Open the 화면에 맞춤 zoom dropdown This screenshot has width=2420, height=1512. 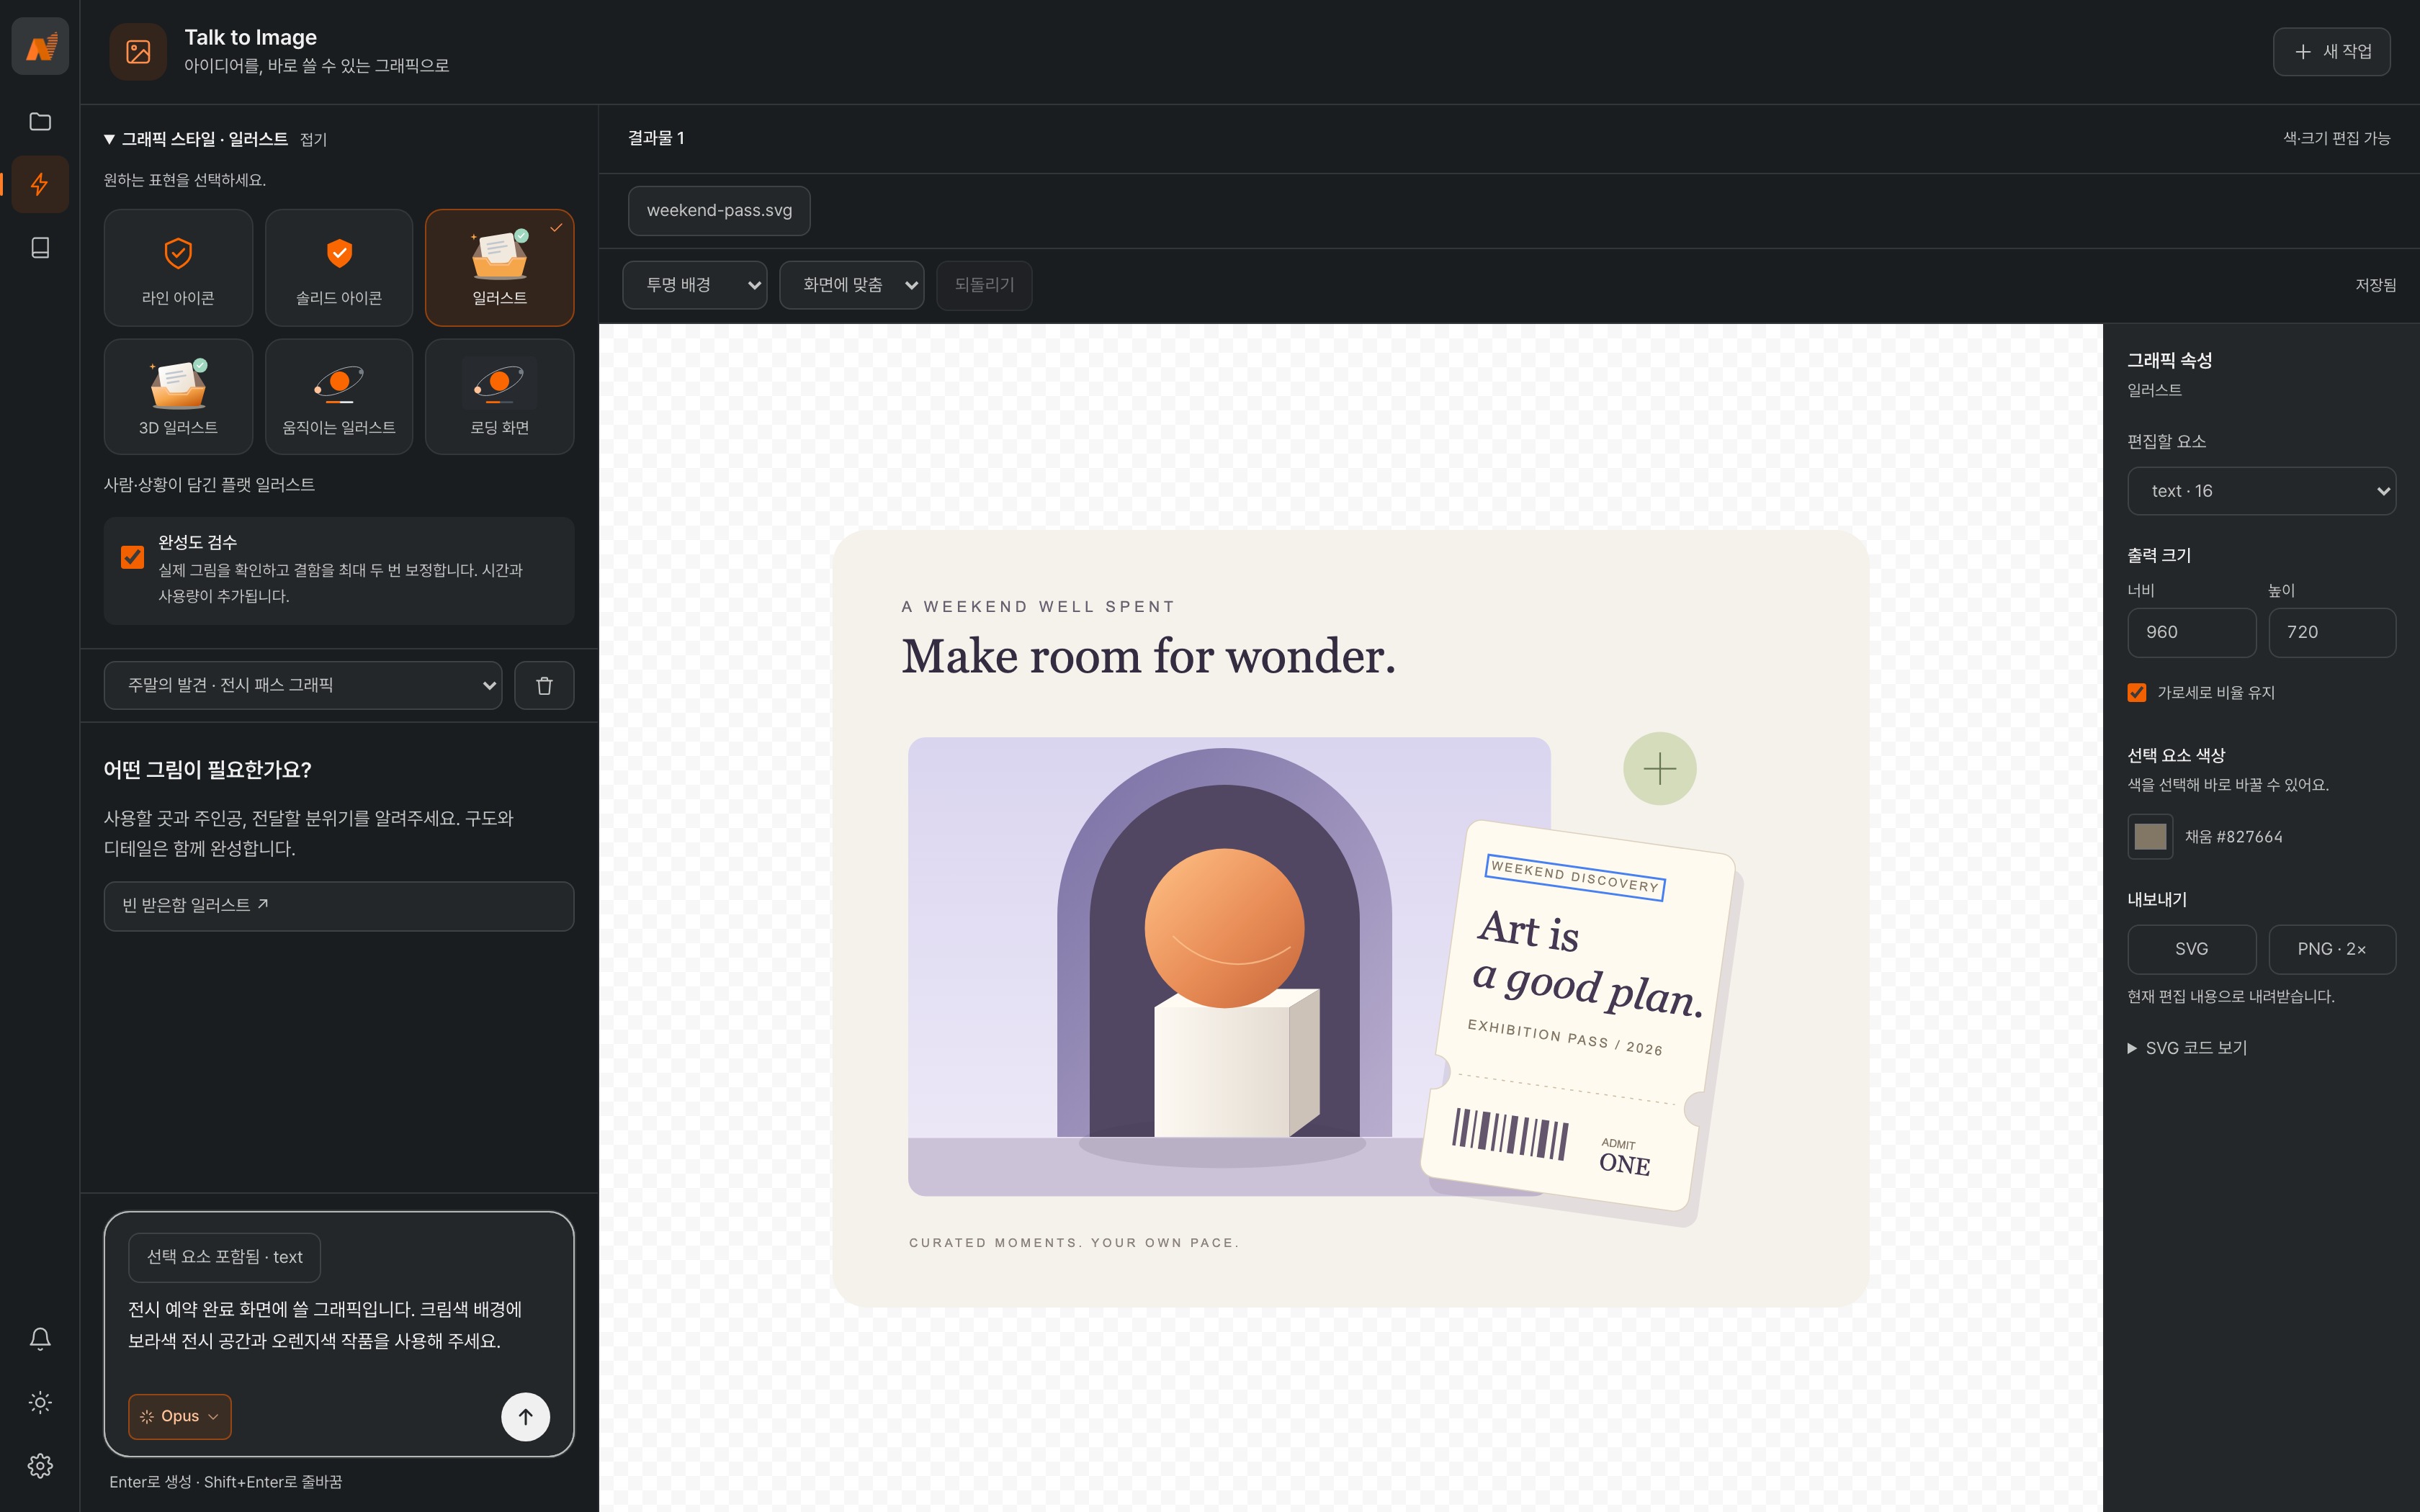click(x=851, y=285)
